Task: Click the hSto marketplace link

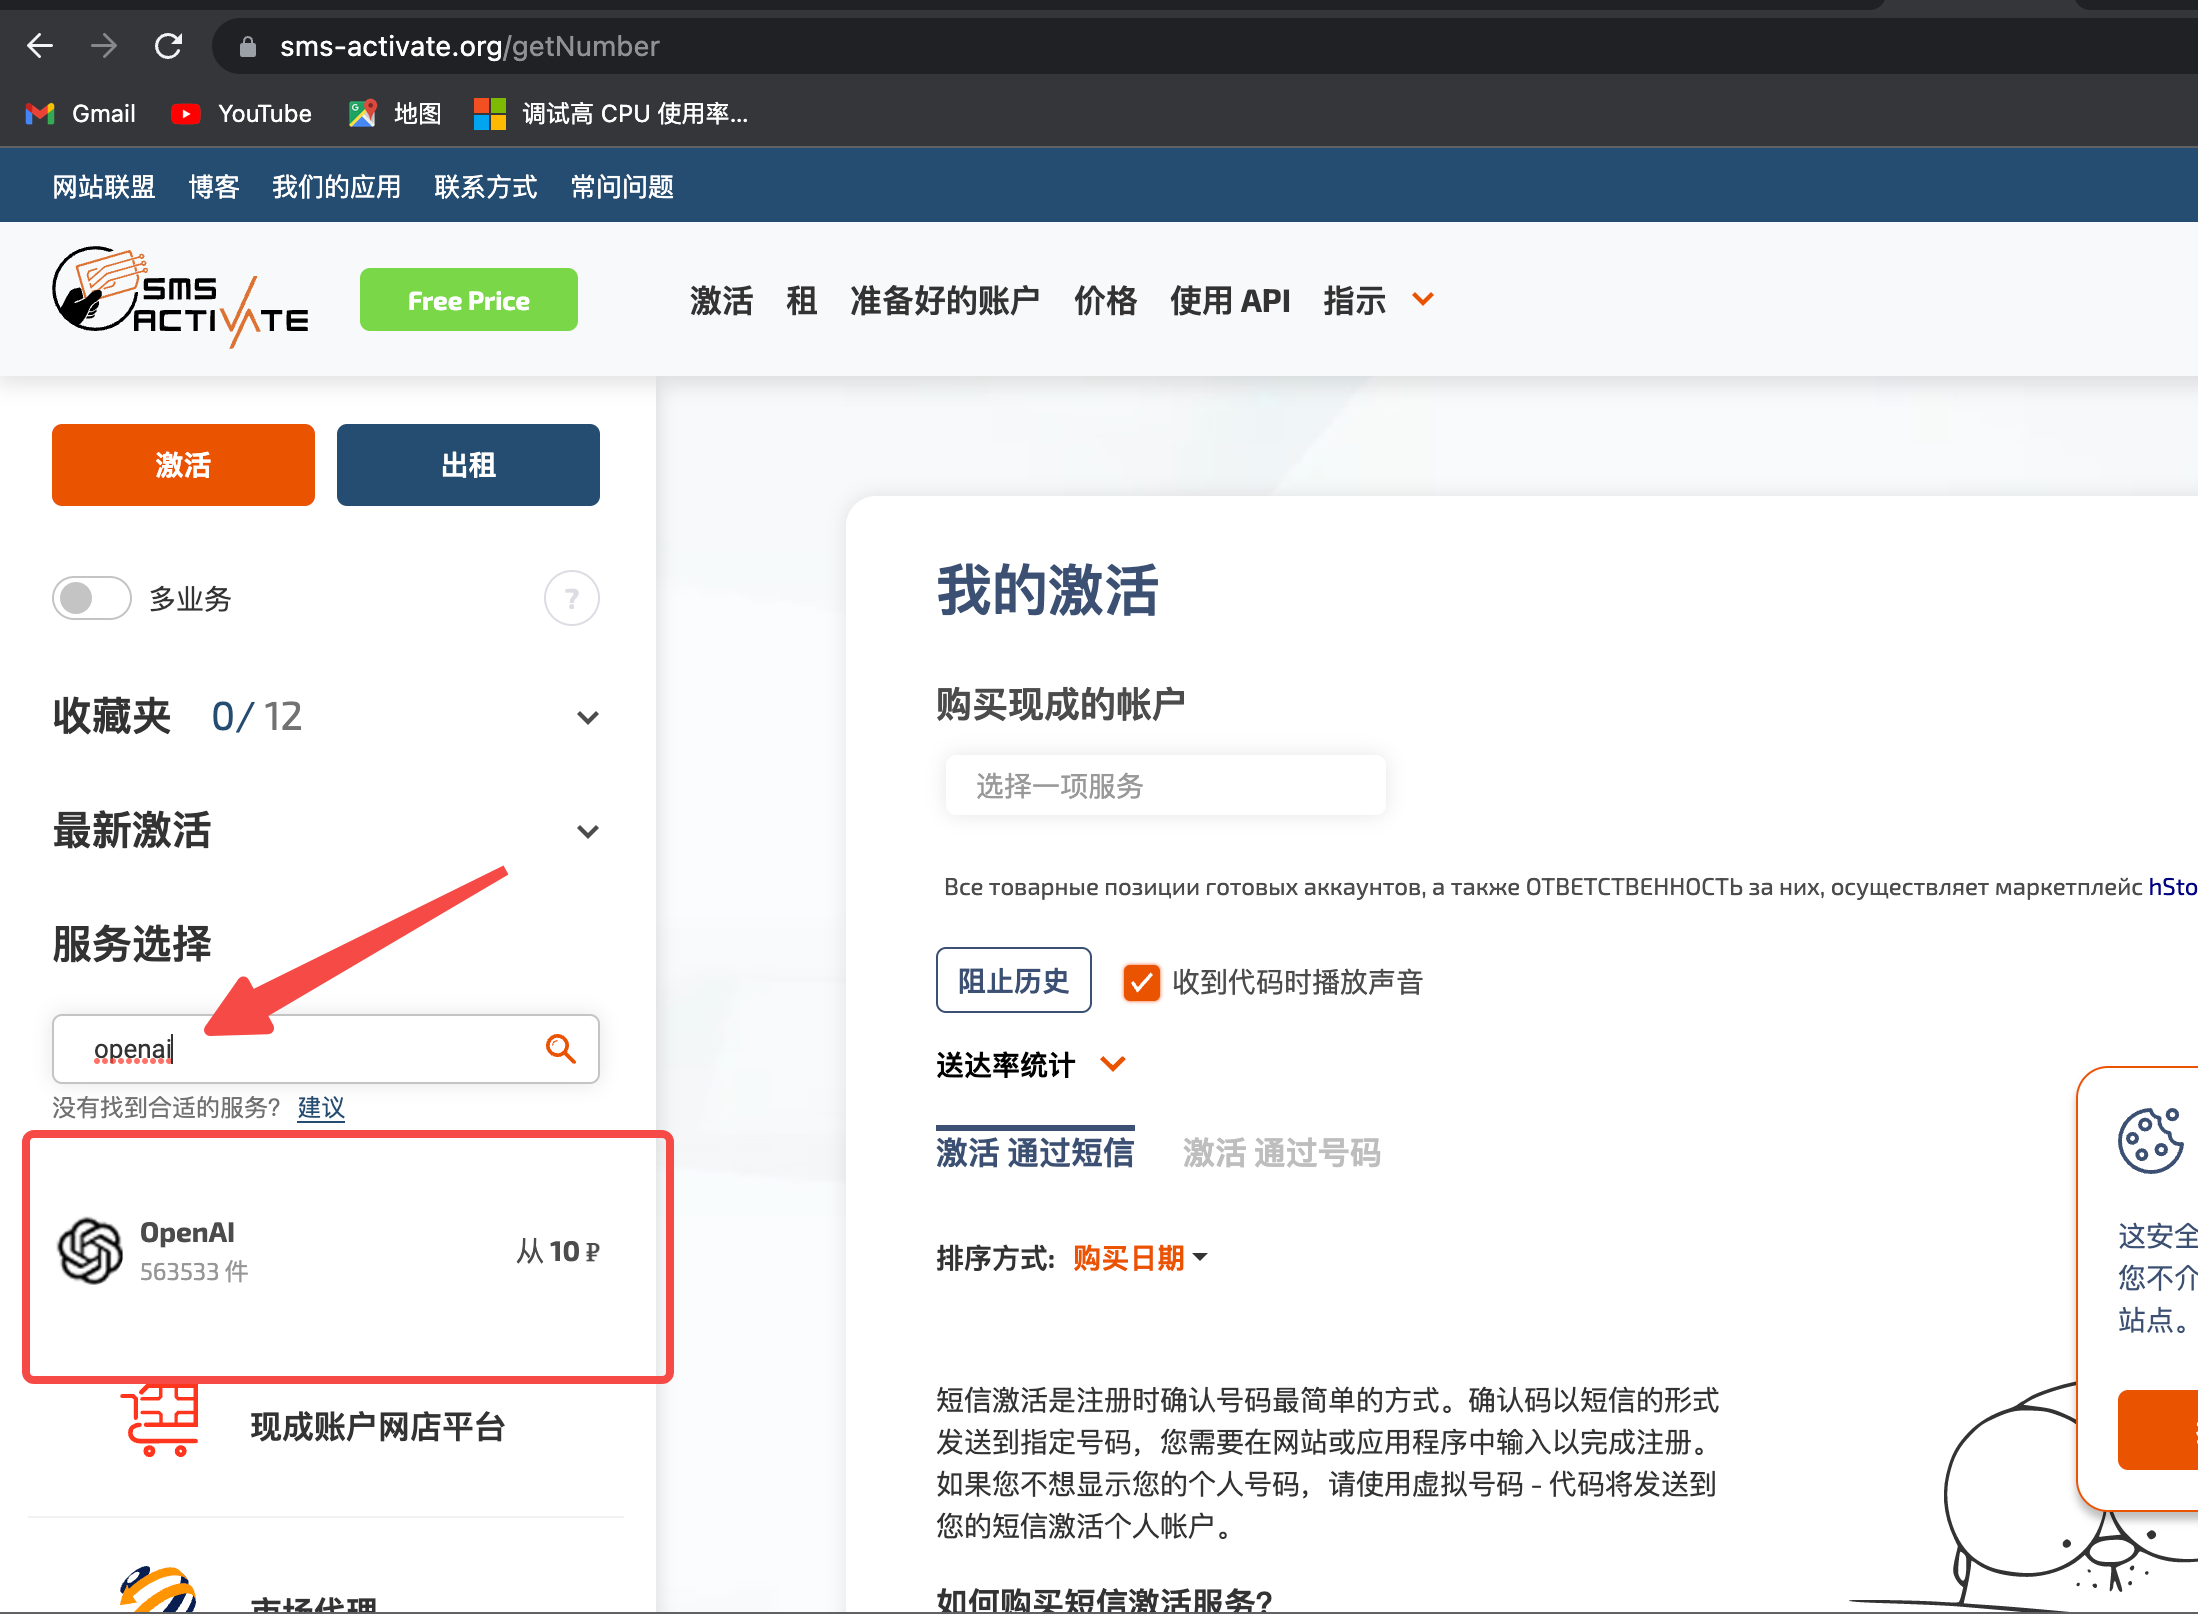Action: [2172, 887]
